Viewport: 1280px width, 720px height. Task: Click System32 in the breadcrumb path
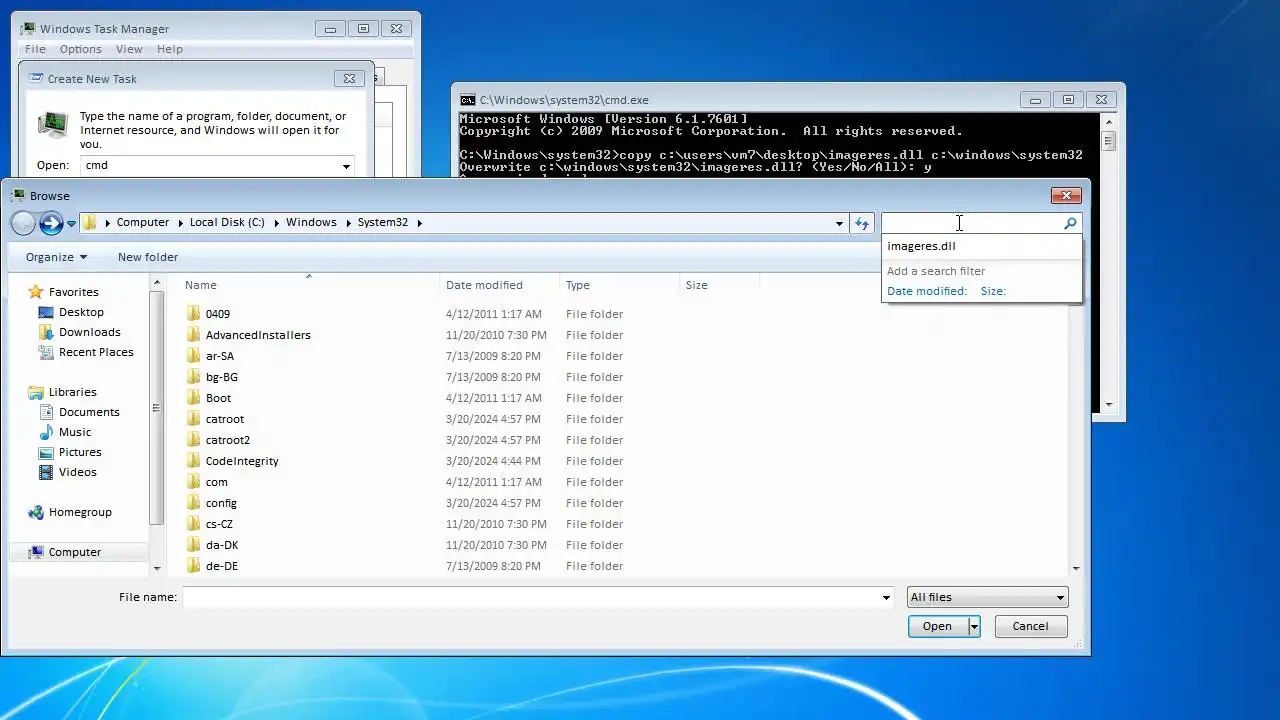click(383, 222)
